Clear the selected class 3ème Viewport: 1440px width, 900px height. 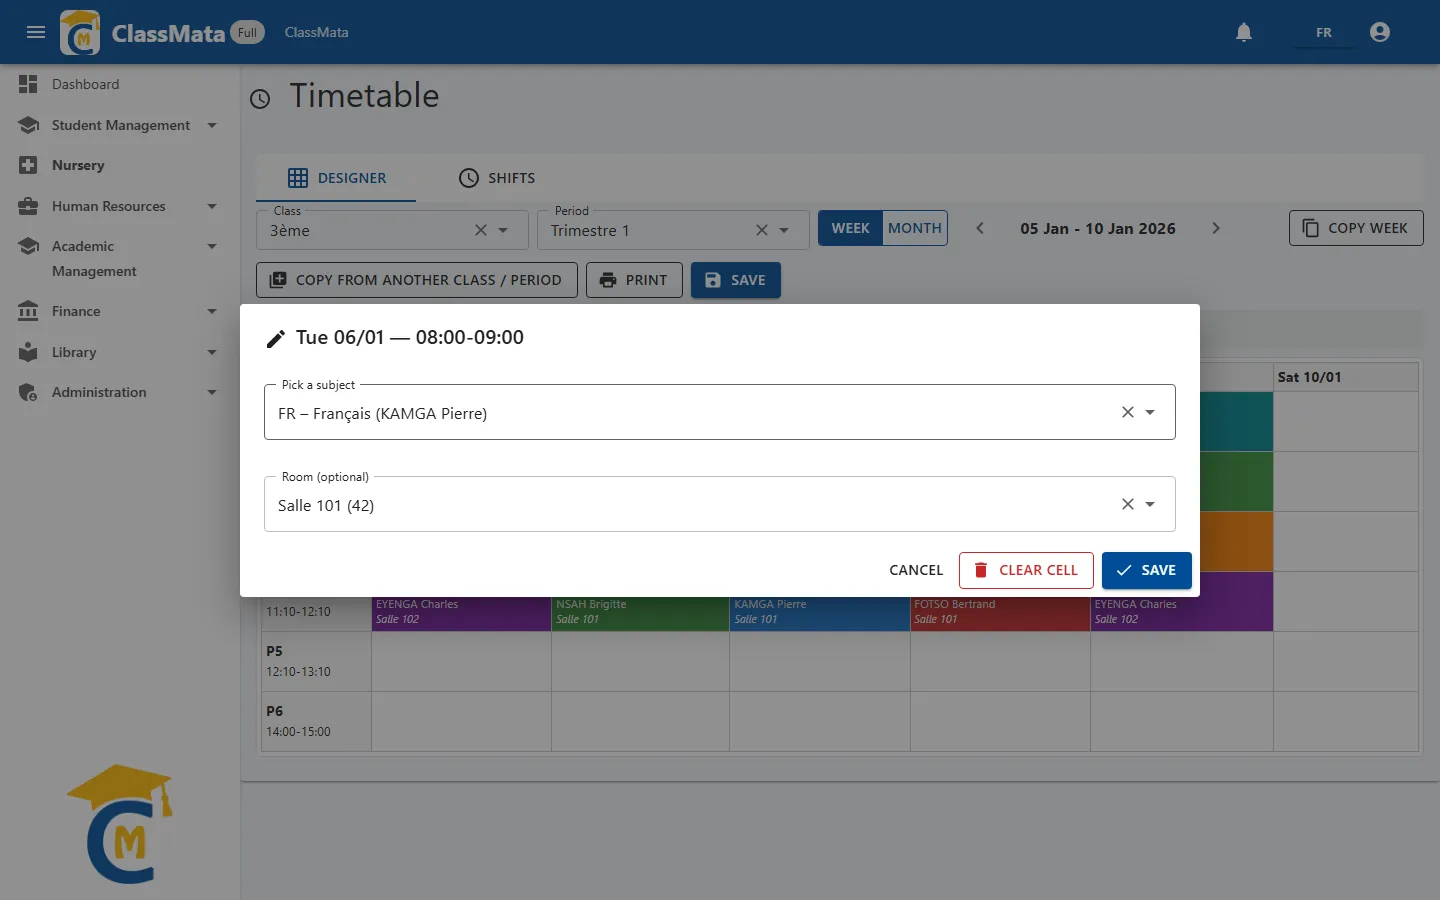(481, 230)
